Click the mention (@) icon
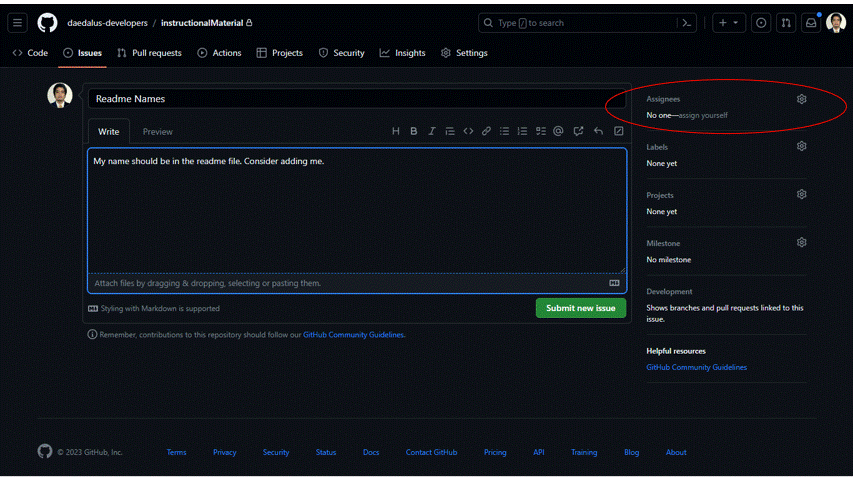853x480 pixels. tap(558, 131)
